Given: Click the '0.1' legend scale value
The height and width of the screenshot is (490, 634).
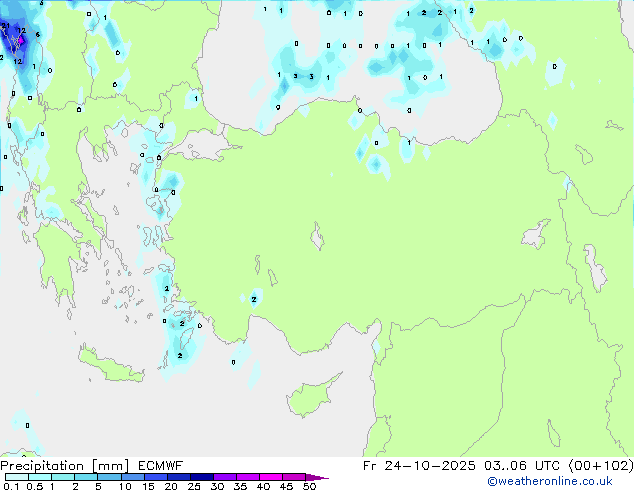Looking at the screenshot, I should tap(11, 486).
